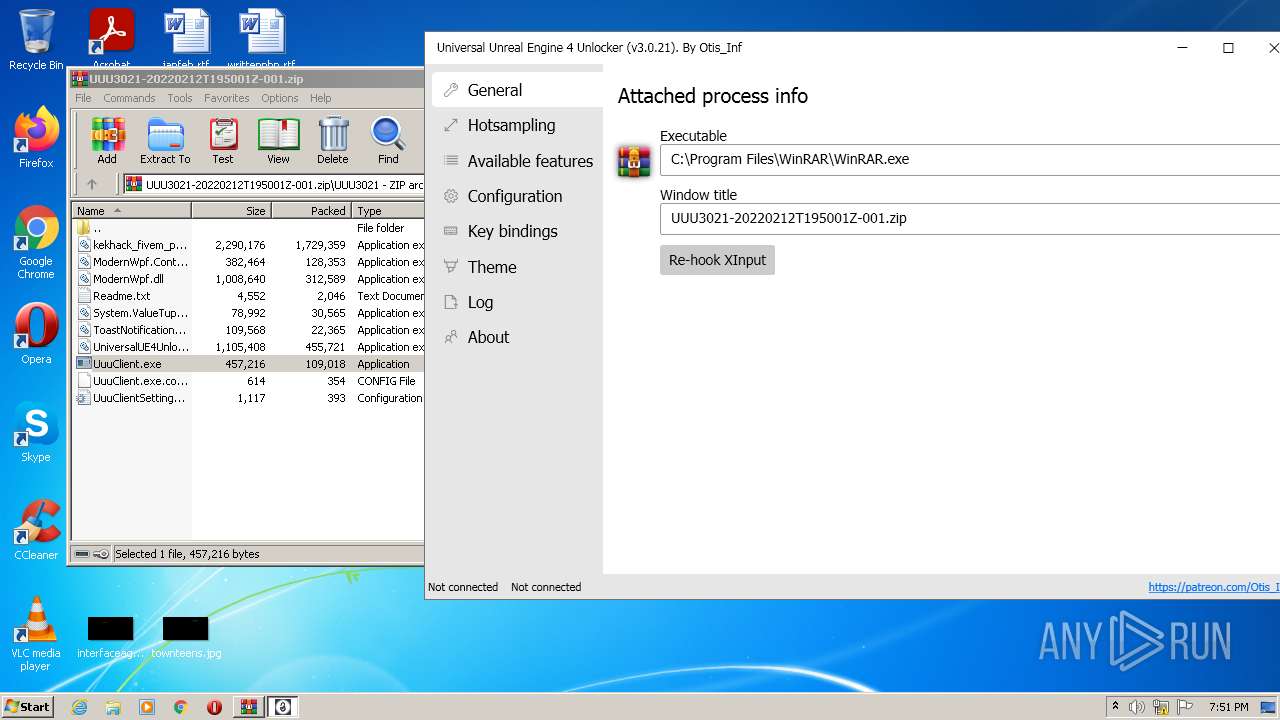1280x720 pixels.
Task: Select Readme.txt file row
Action: 249,296
